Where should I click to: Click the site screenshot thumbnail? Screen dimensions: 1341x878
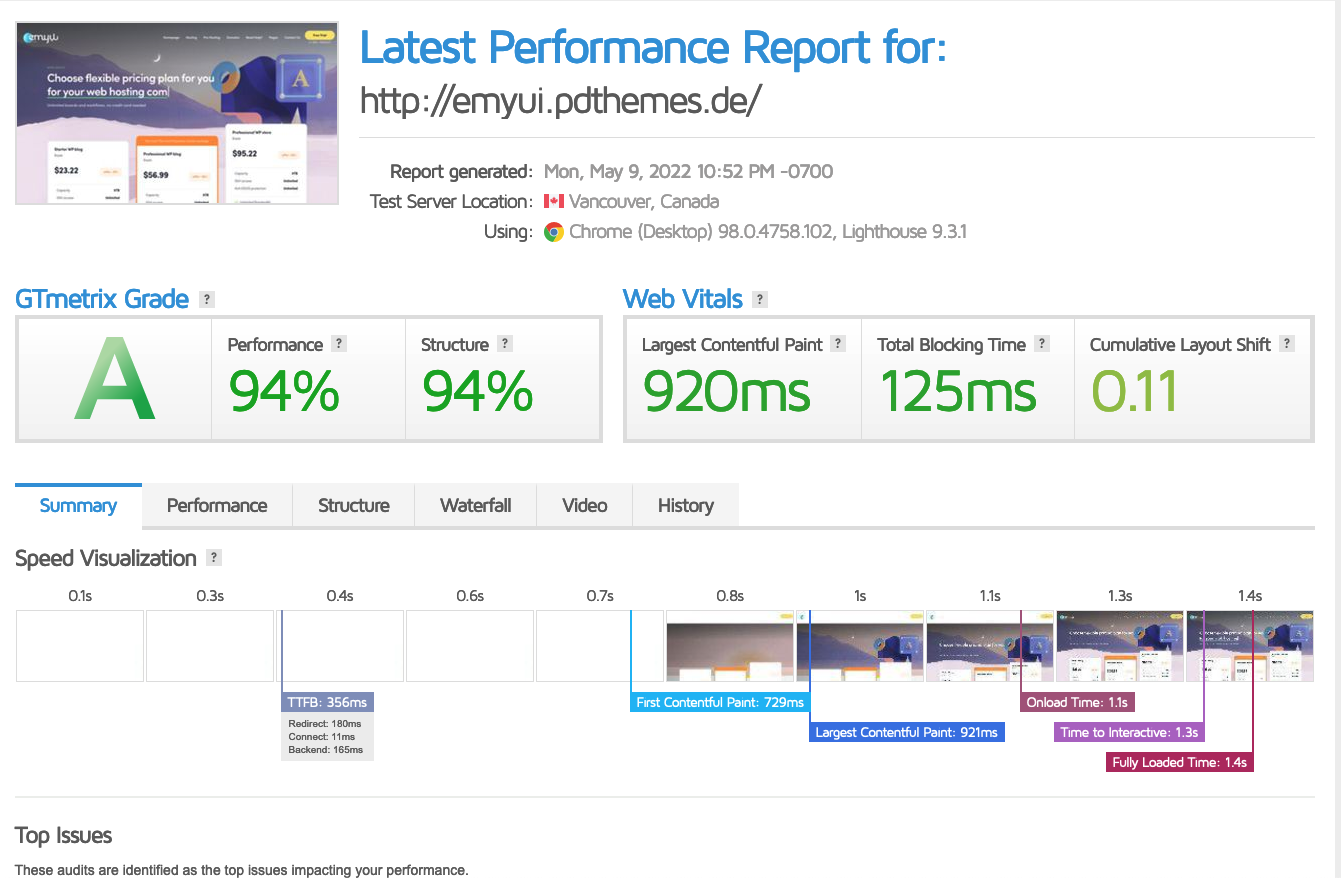(x=177, y=113)
